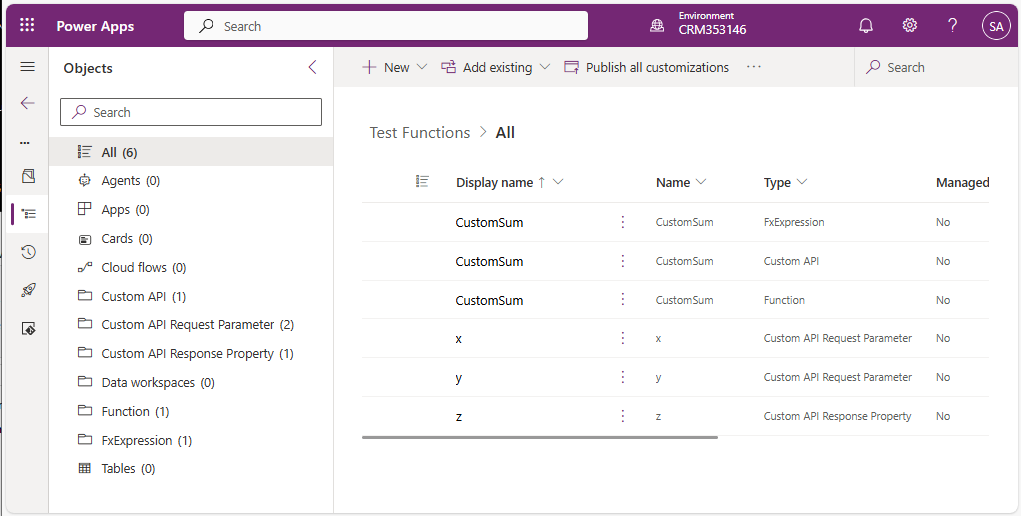Click Publish all customizations
Screen dimensions: 1021x516
646,67
